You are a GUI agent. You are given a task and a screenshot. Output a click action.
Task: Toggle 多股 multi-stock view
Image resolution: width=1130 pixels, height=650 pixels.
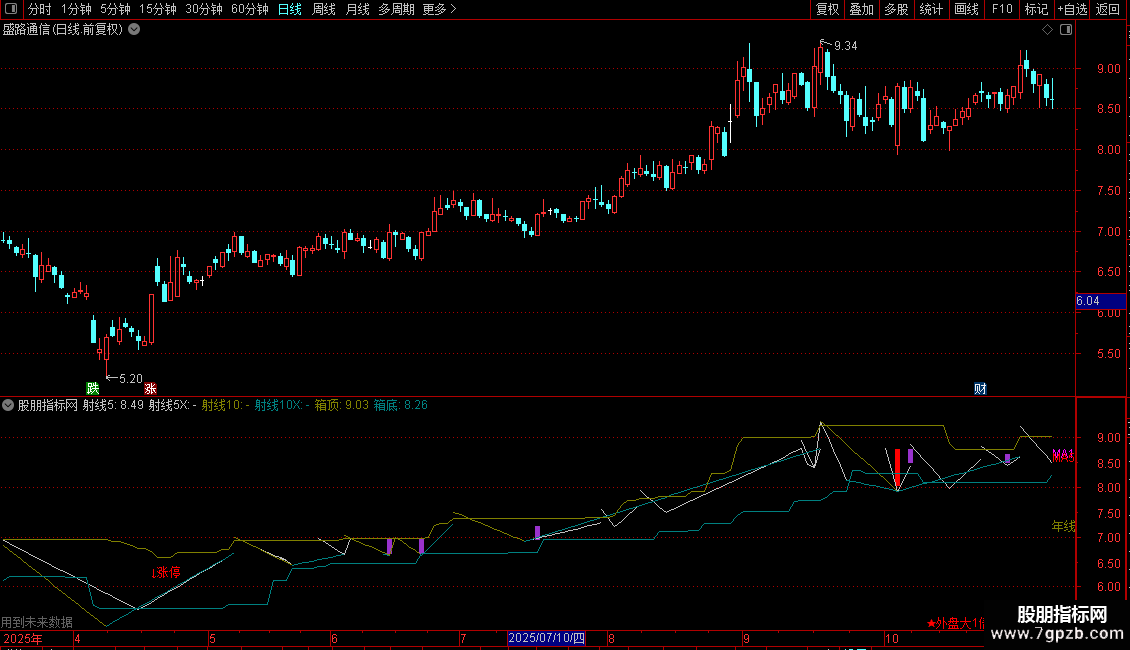[x=896, y=10]
